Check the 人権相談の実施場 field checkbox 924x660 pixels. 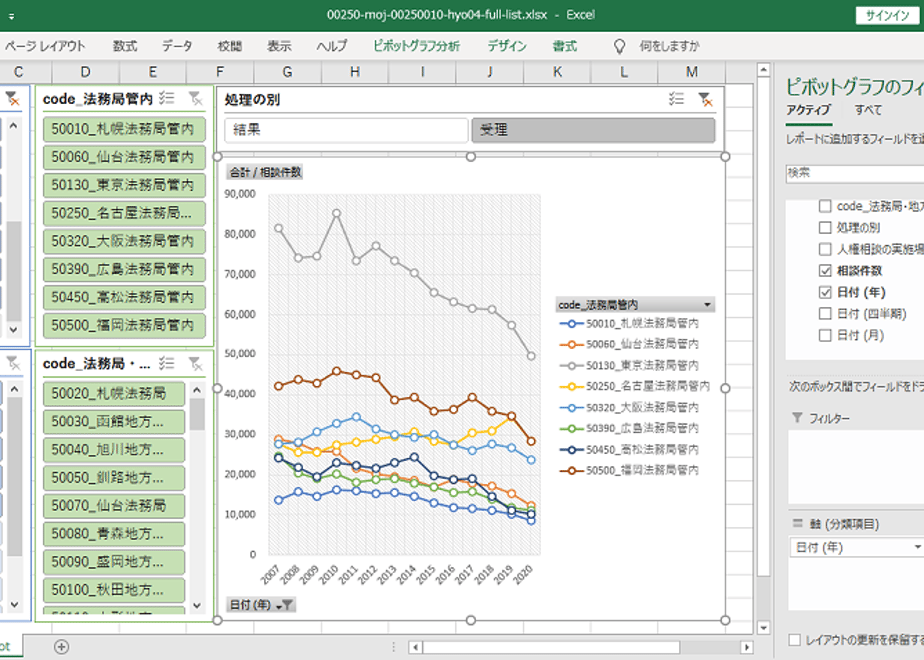(x=825, y=249)
